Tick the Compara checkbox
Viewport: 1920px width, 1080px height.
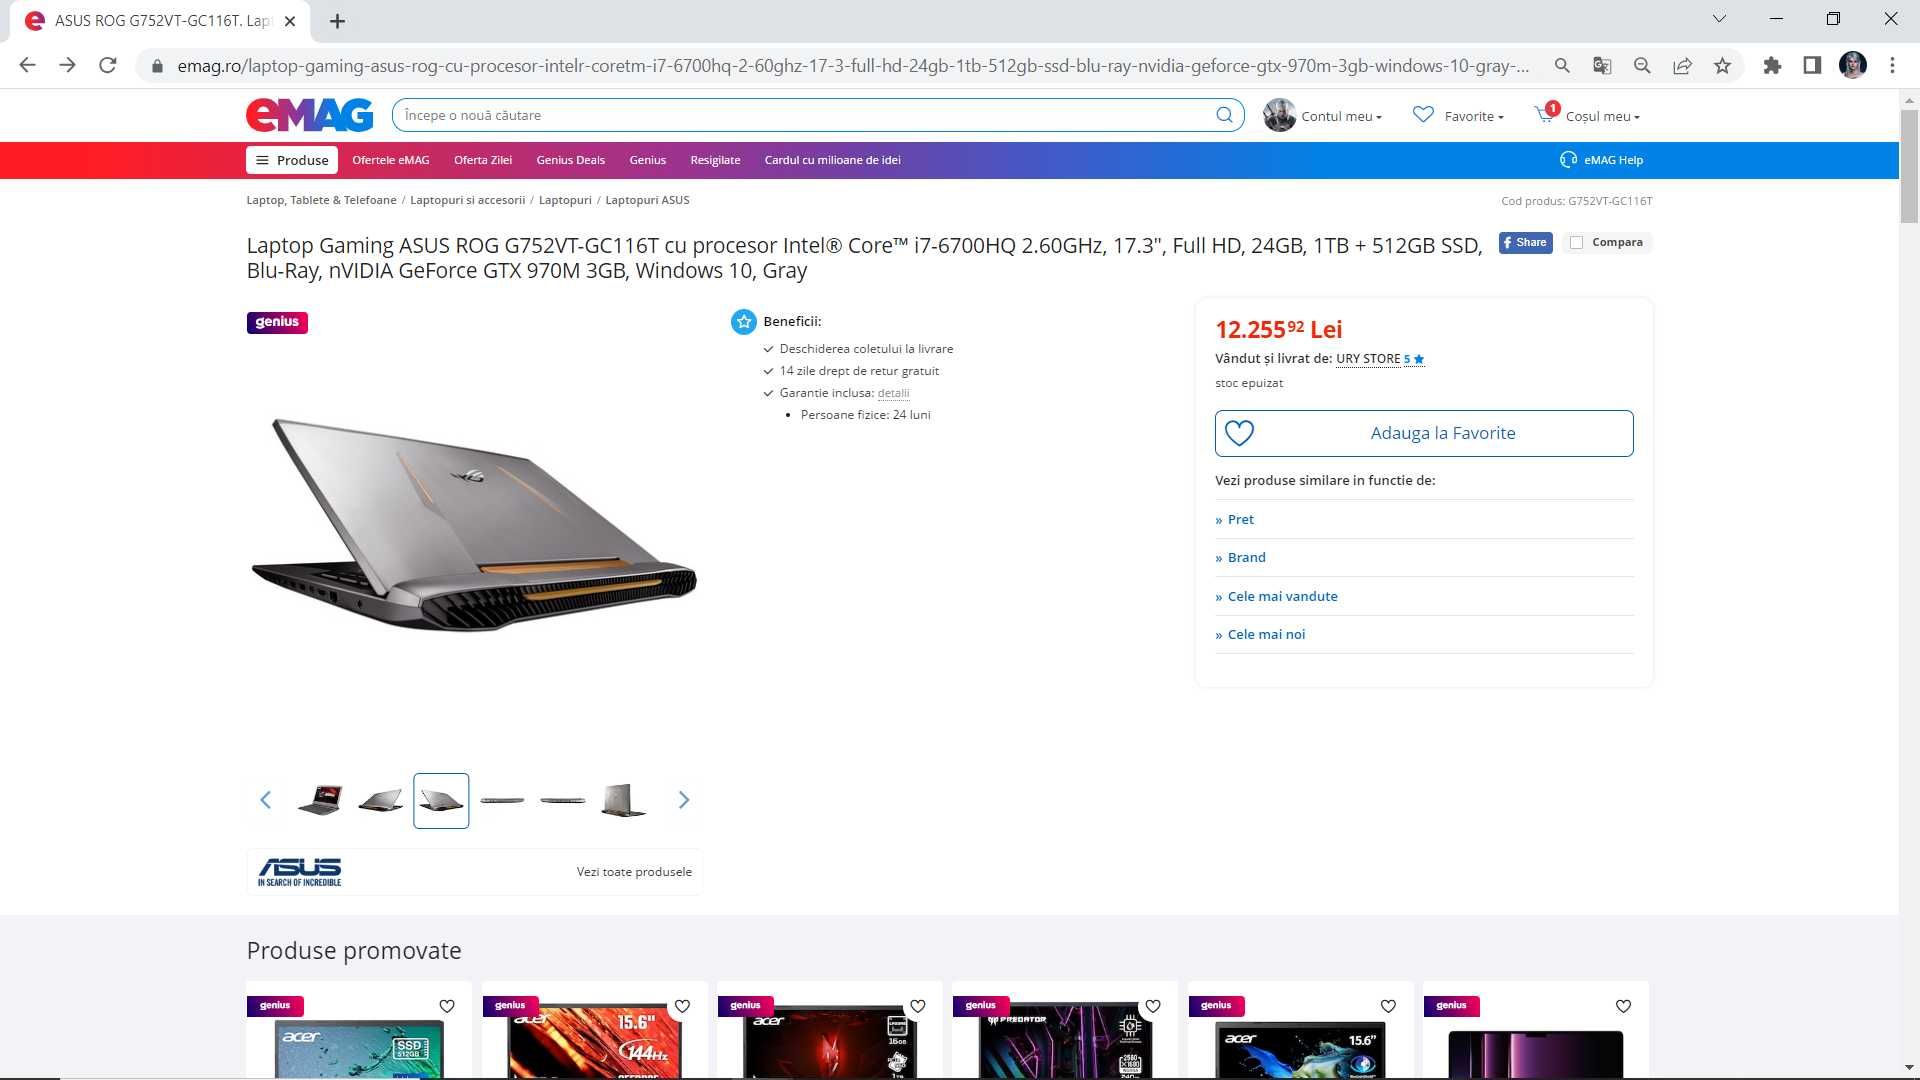pos(1576,243)
